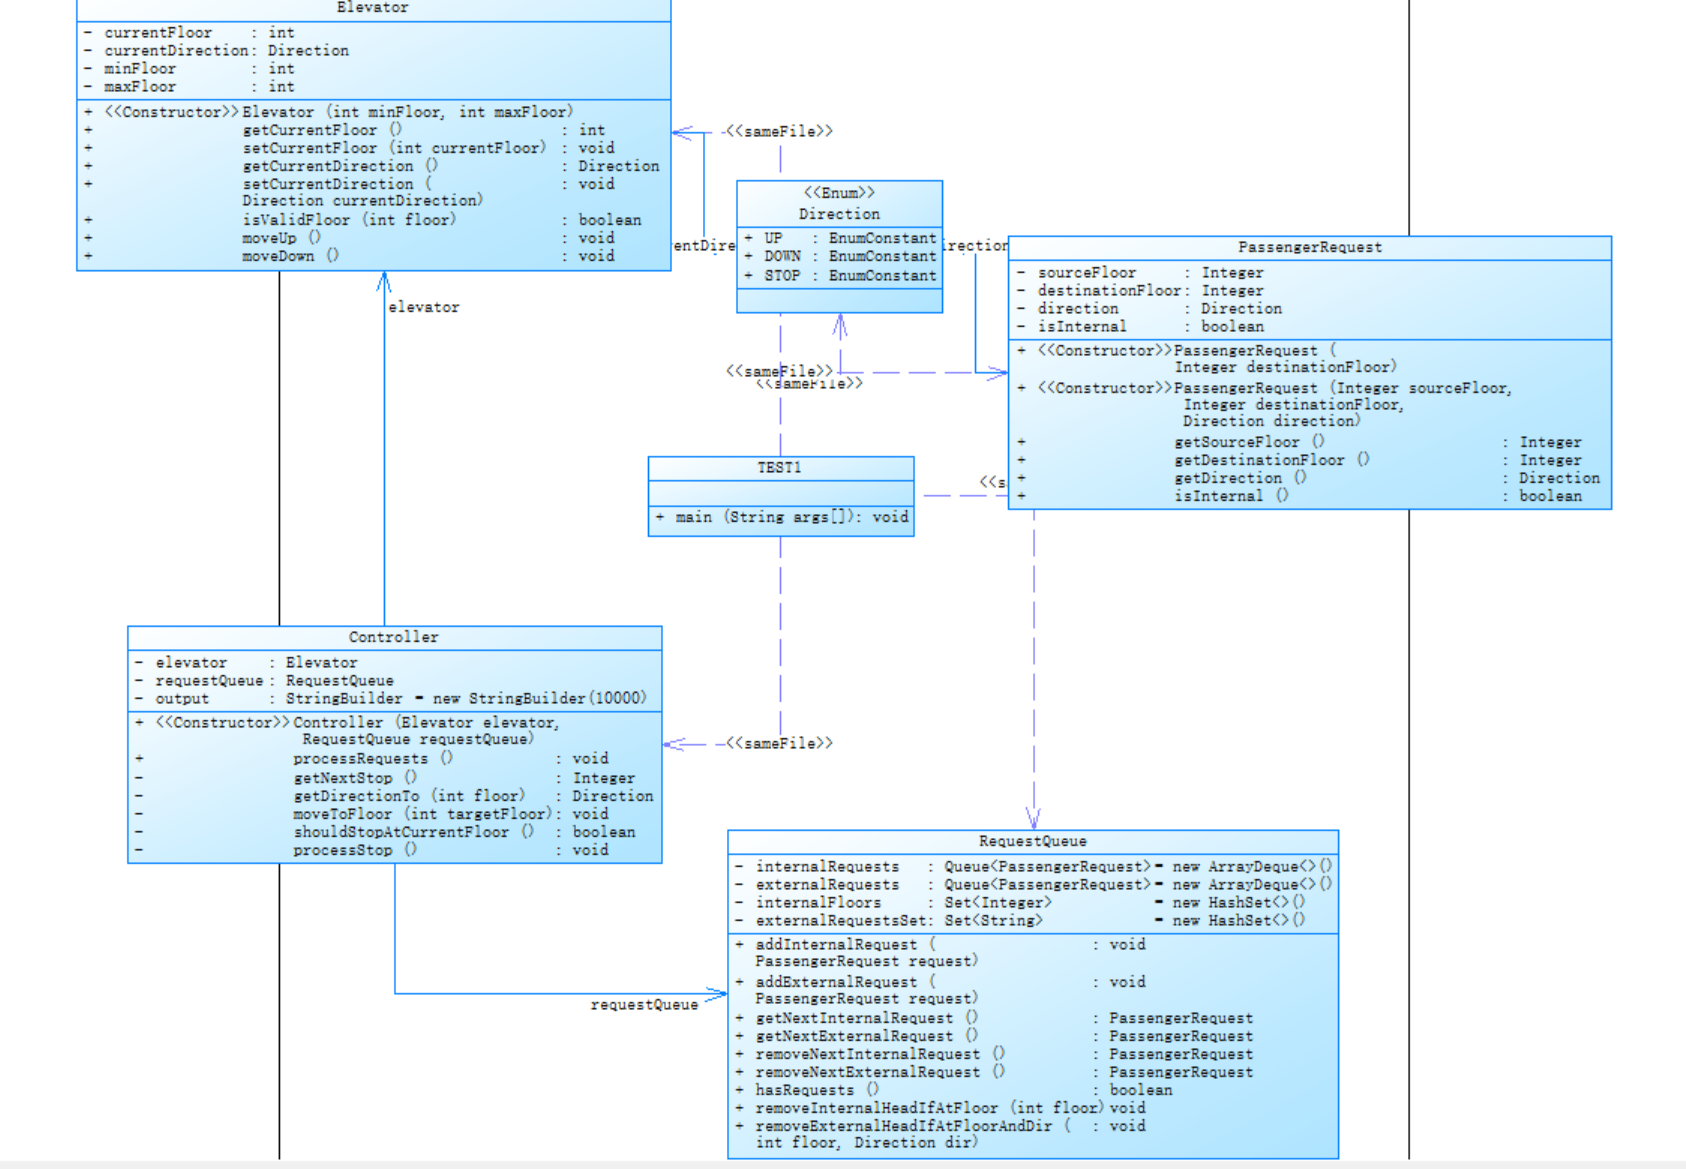
Task: Select the getNextStop () method
Action: pyautogui.click(x=385, y=778)
